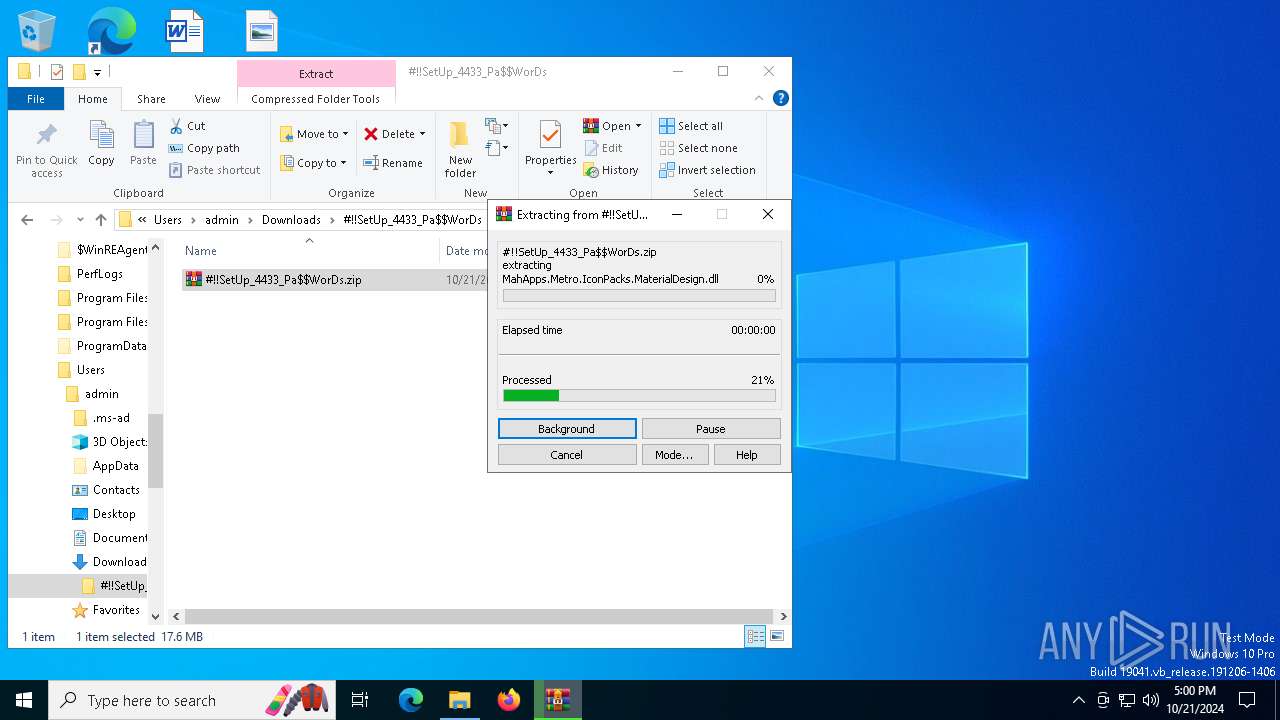Open the Open button dropdown arrow

tap(638, 126)
